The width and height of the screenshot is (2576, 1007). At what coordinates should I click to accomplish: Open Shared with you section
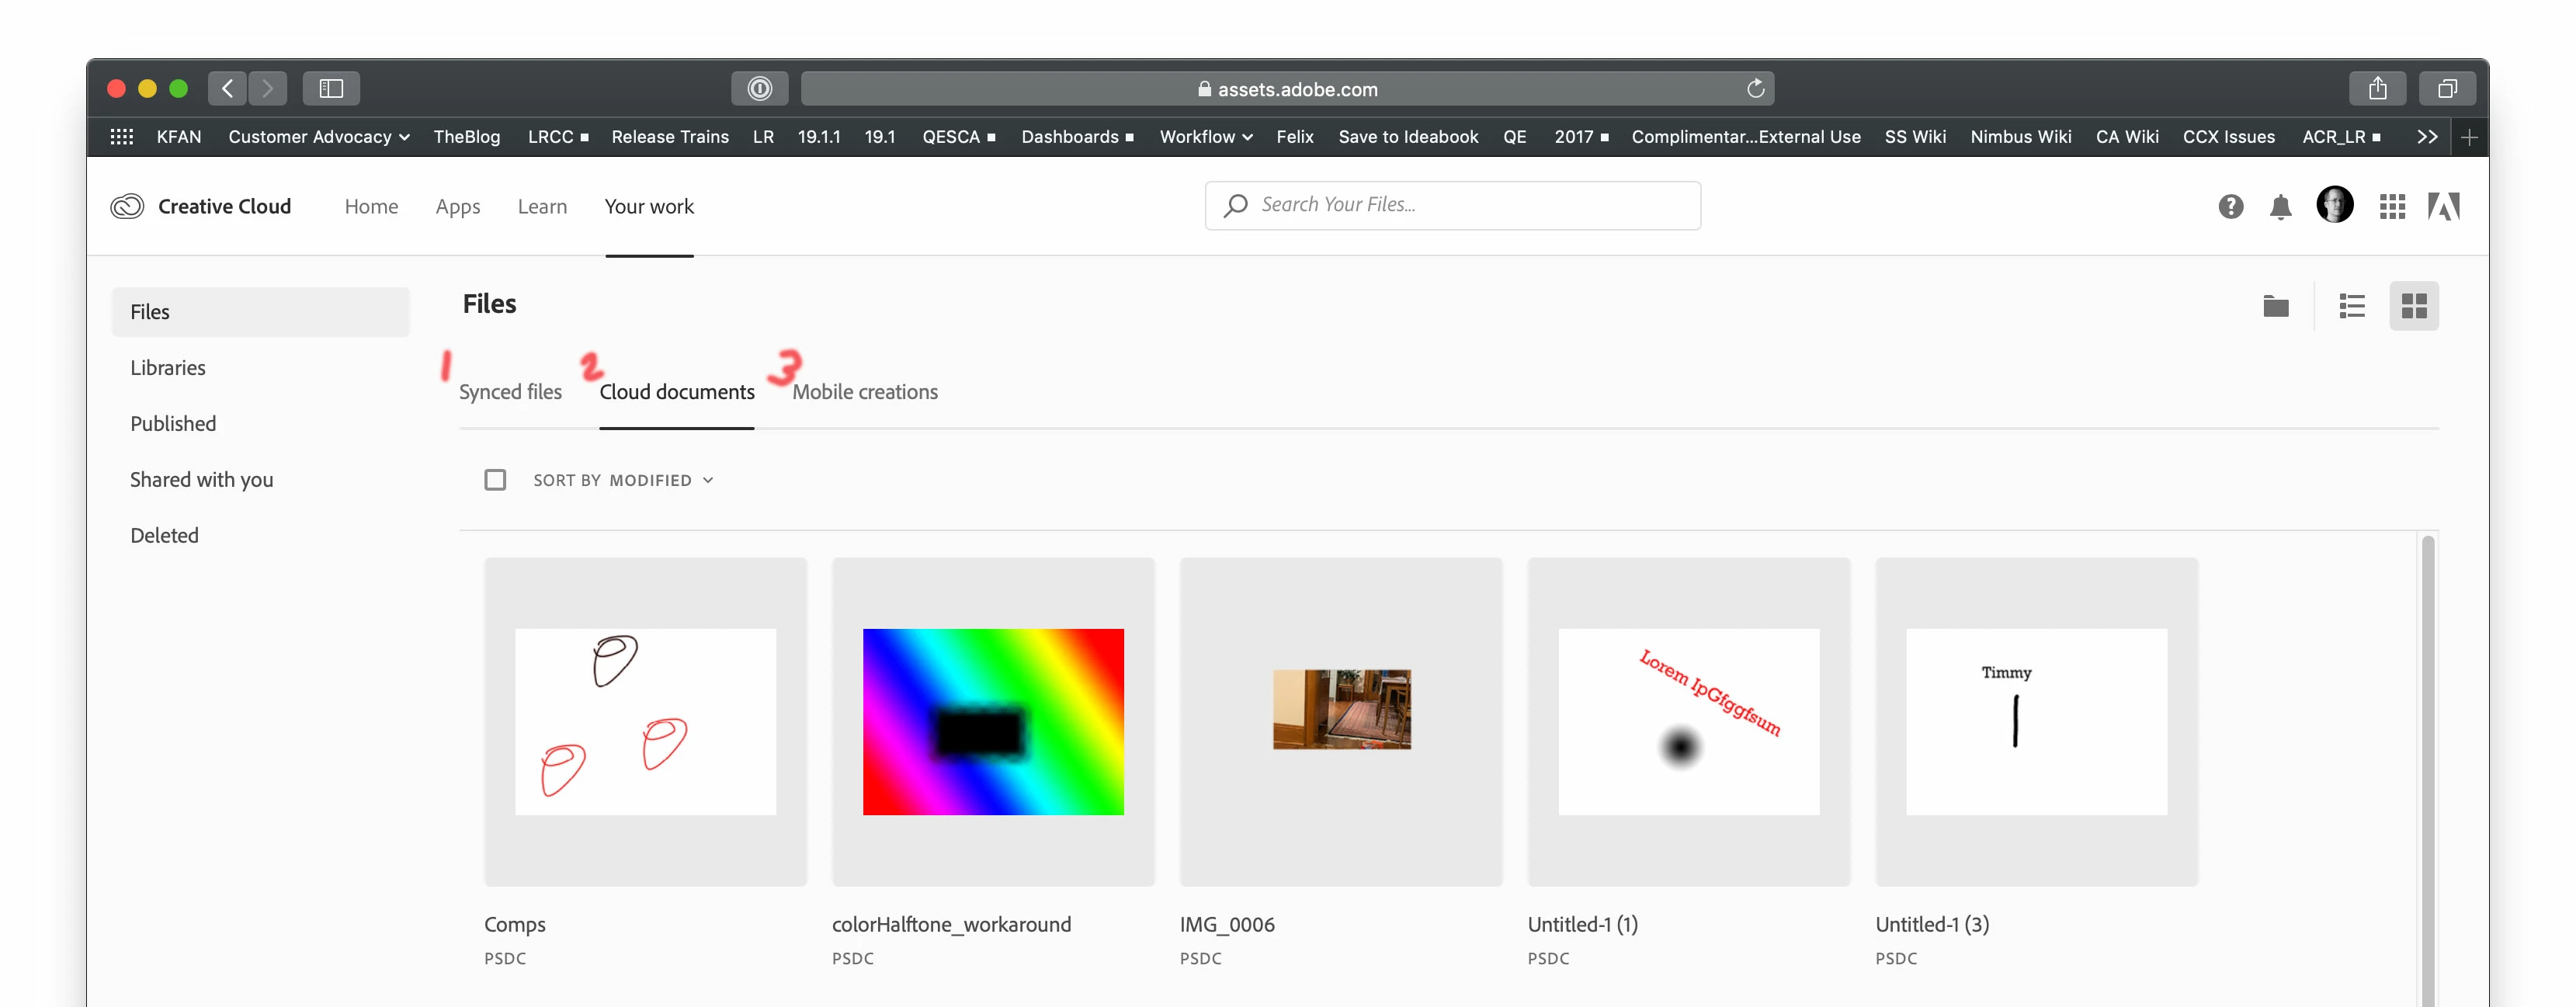tap(201, 480)
